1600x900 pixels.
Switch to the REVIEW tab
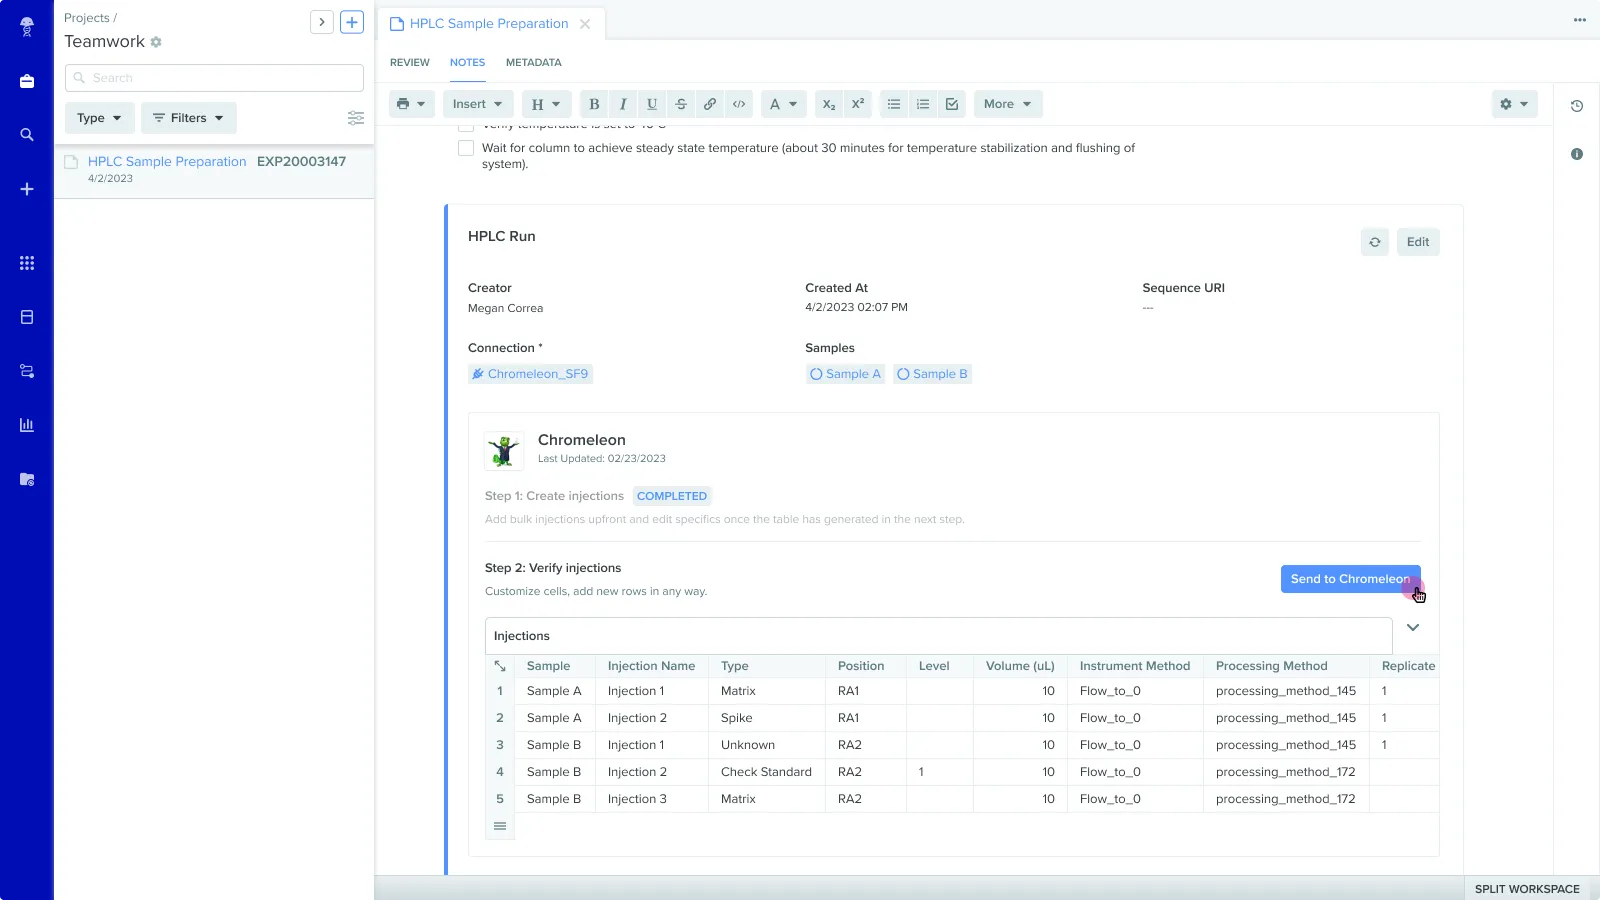coord(410,62)
